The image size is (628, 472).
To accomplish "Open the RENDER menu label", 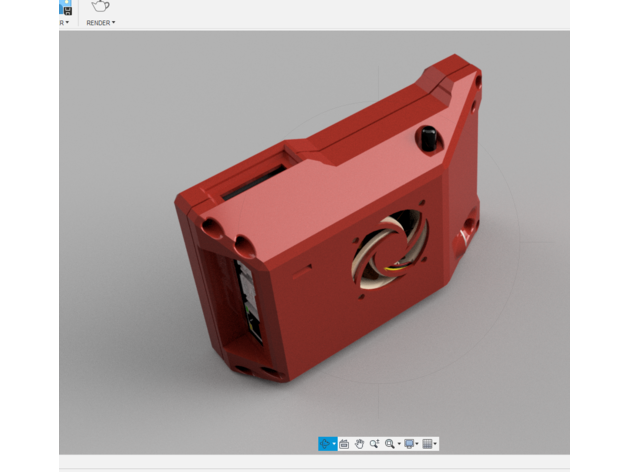I will coord(99,22).
